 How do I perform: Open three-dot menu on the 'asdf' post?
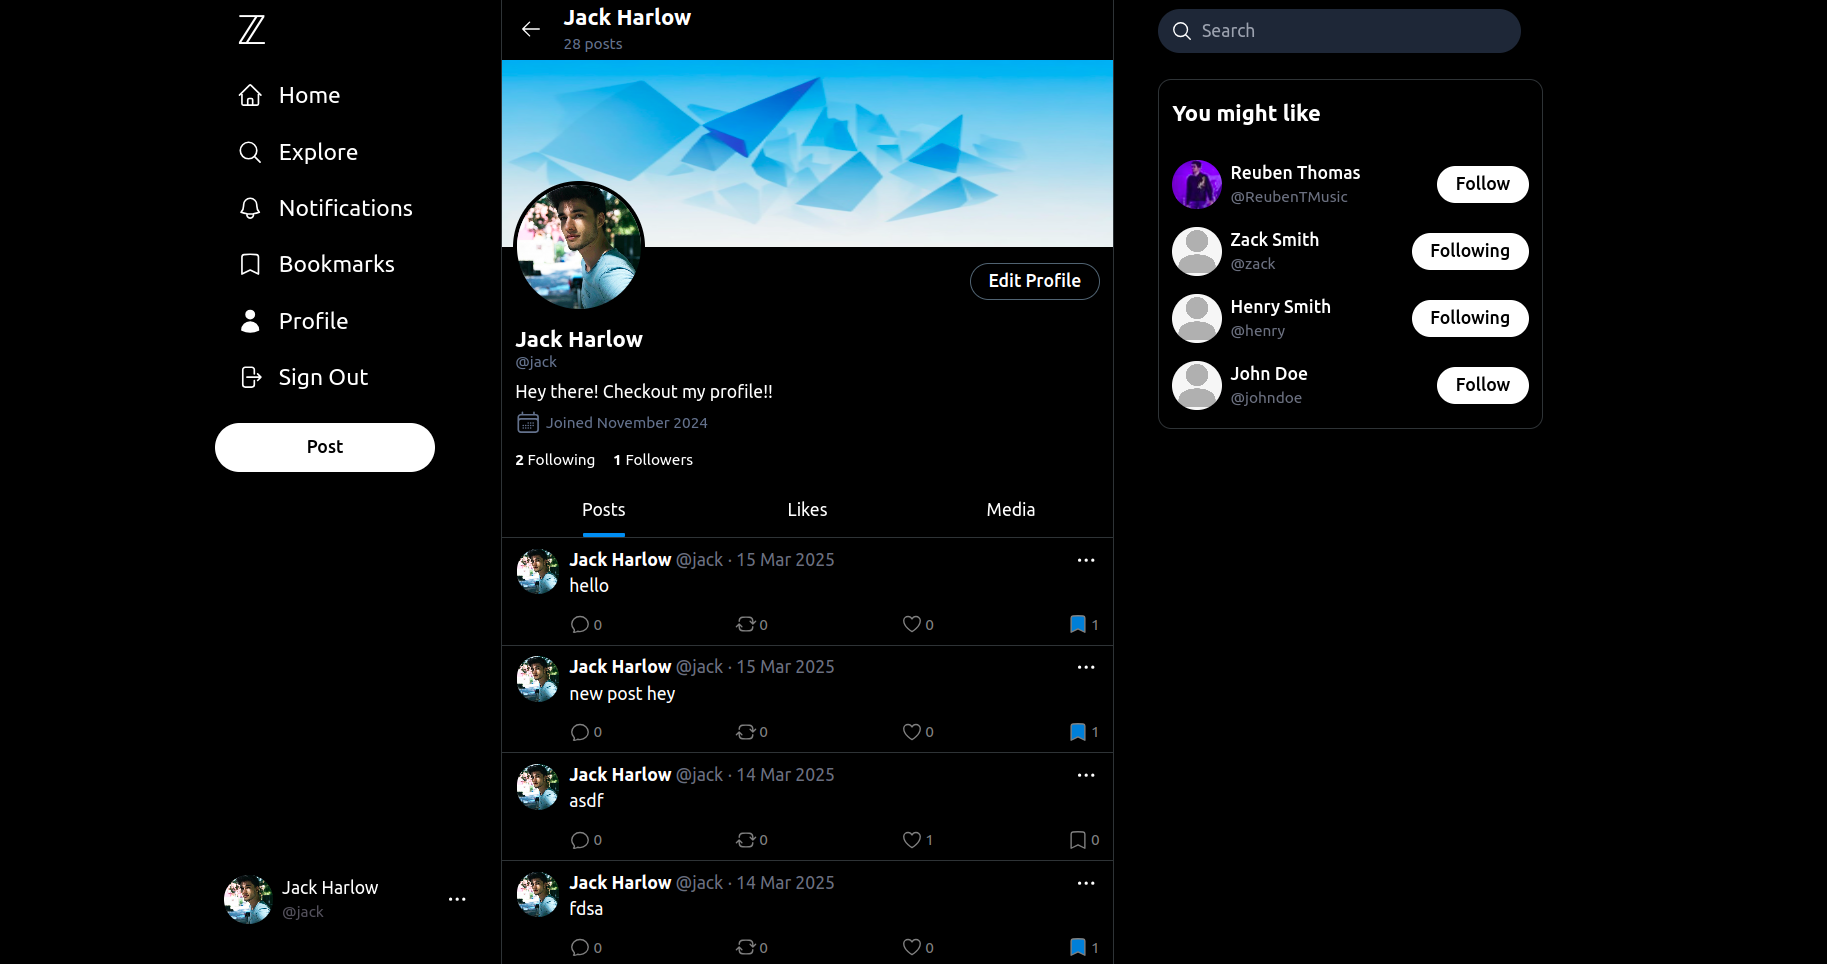(1086, 775)
